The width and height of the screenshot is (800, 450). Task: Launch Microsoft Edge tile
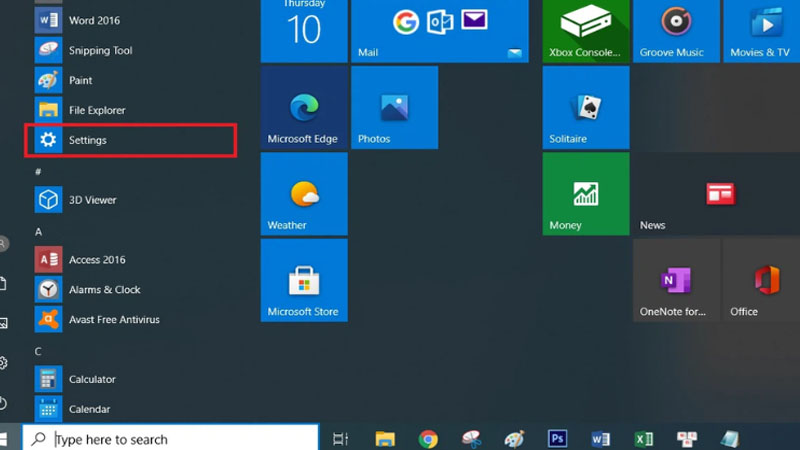(x=304, y=108)
